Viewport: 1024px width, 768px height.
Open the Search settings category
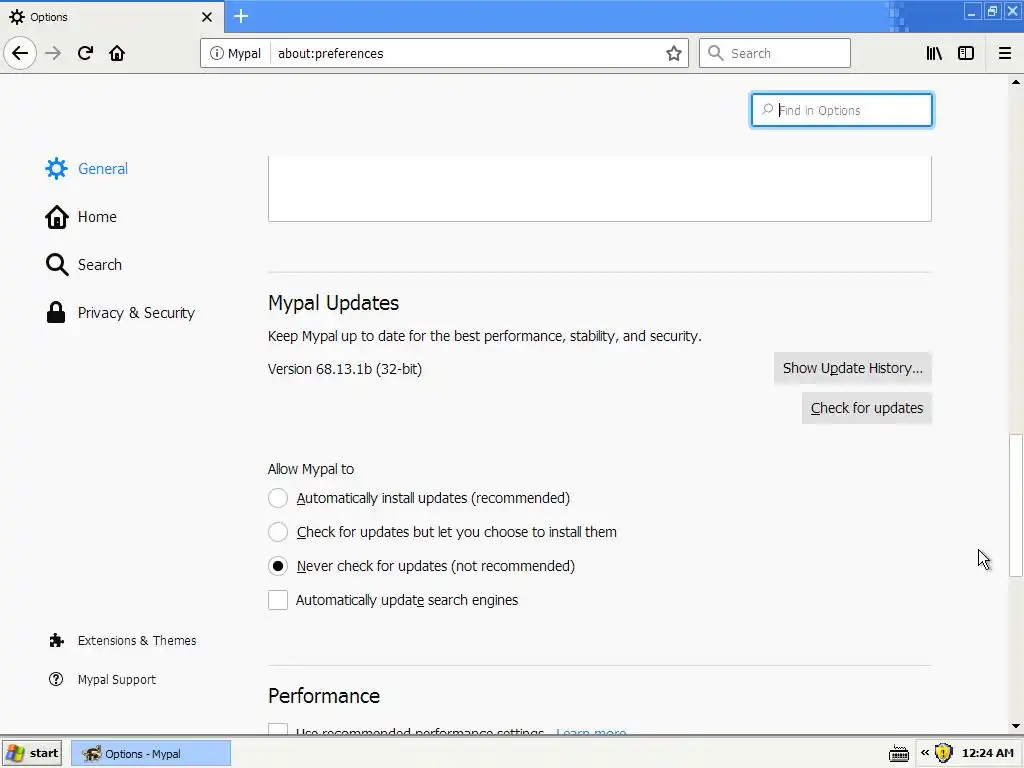point(84,264)
